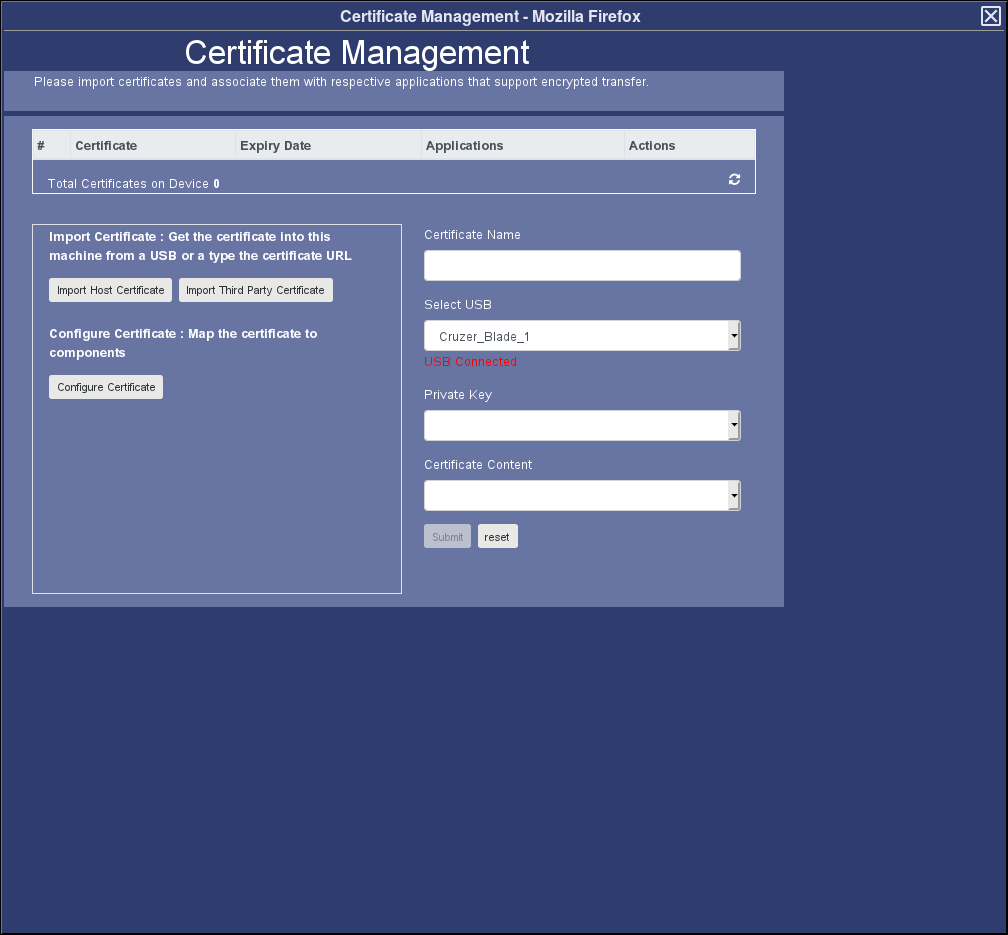Focus the Certificate Name text field
The height and width of the screenshot is (935, 1008).
(582, 266)
